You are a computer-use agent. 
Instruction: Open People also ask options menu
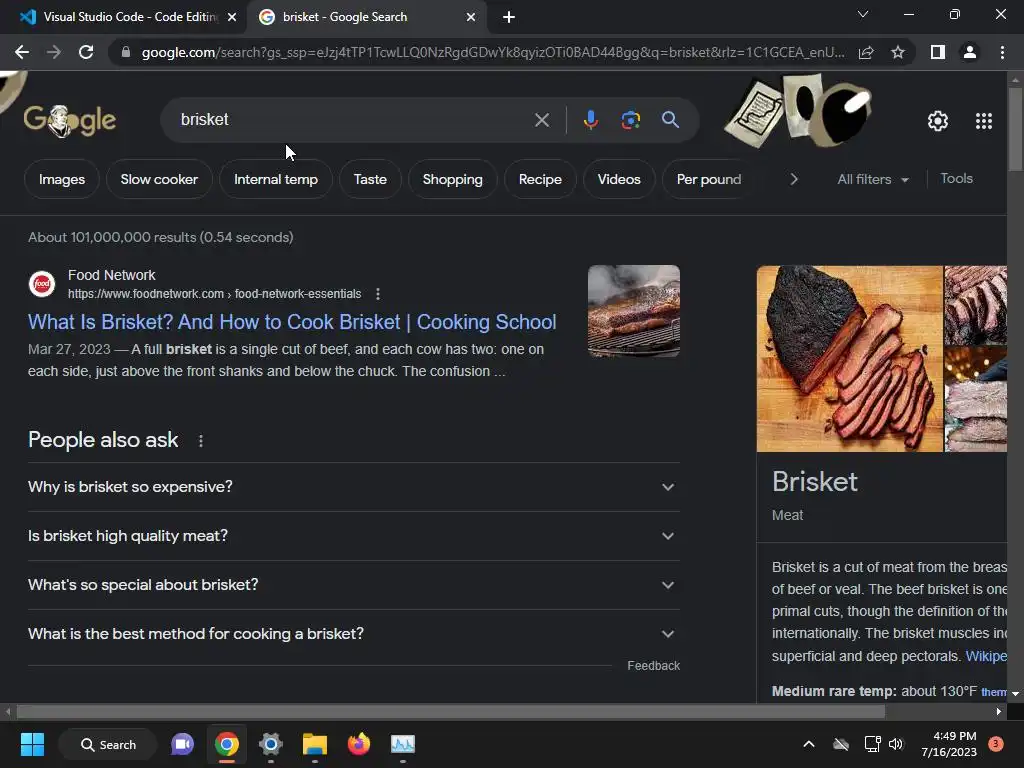pos(200,441)
